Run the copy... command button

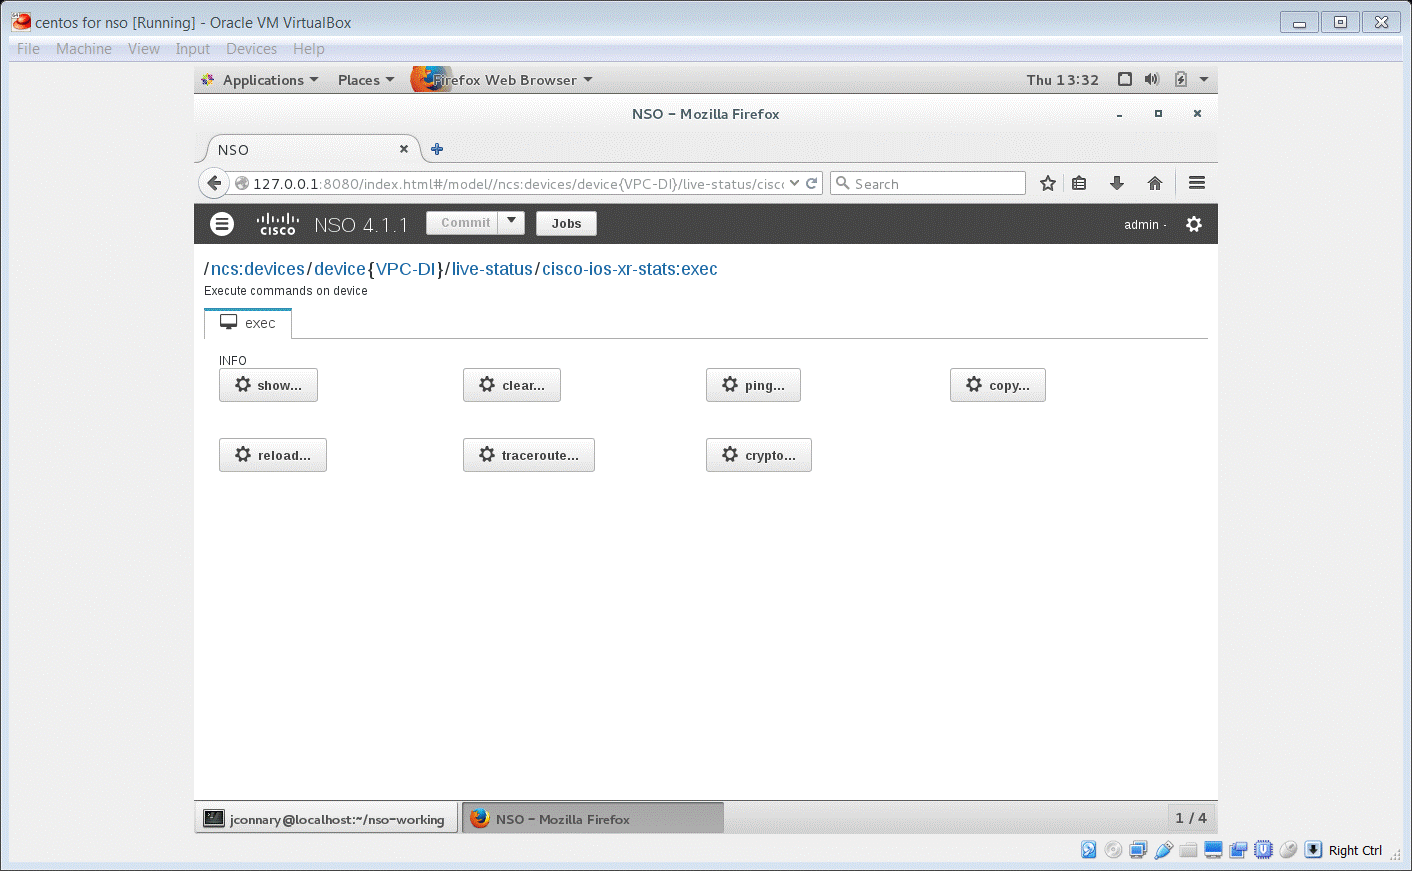(998, 385)
